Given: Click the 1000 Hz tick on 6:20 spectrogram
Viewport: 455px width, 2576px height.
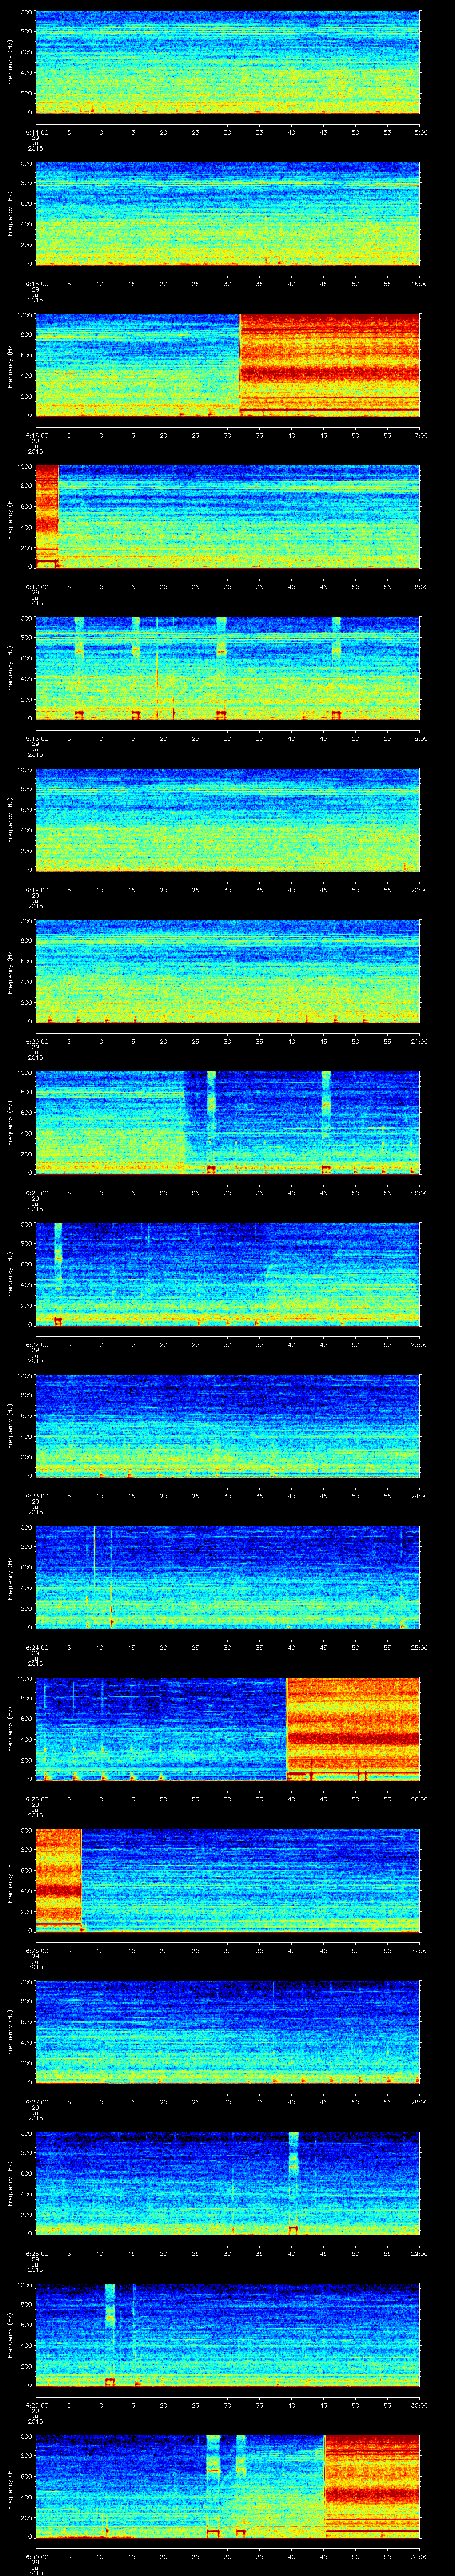Looking at the screenshot, I should tap(24, 923).
